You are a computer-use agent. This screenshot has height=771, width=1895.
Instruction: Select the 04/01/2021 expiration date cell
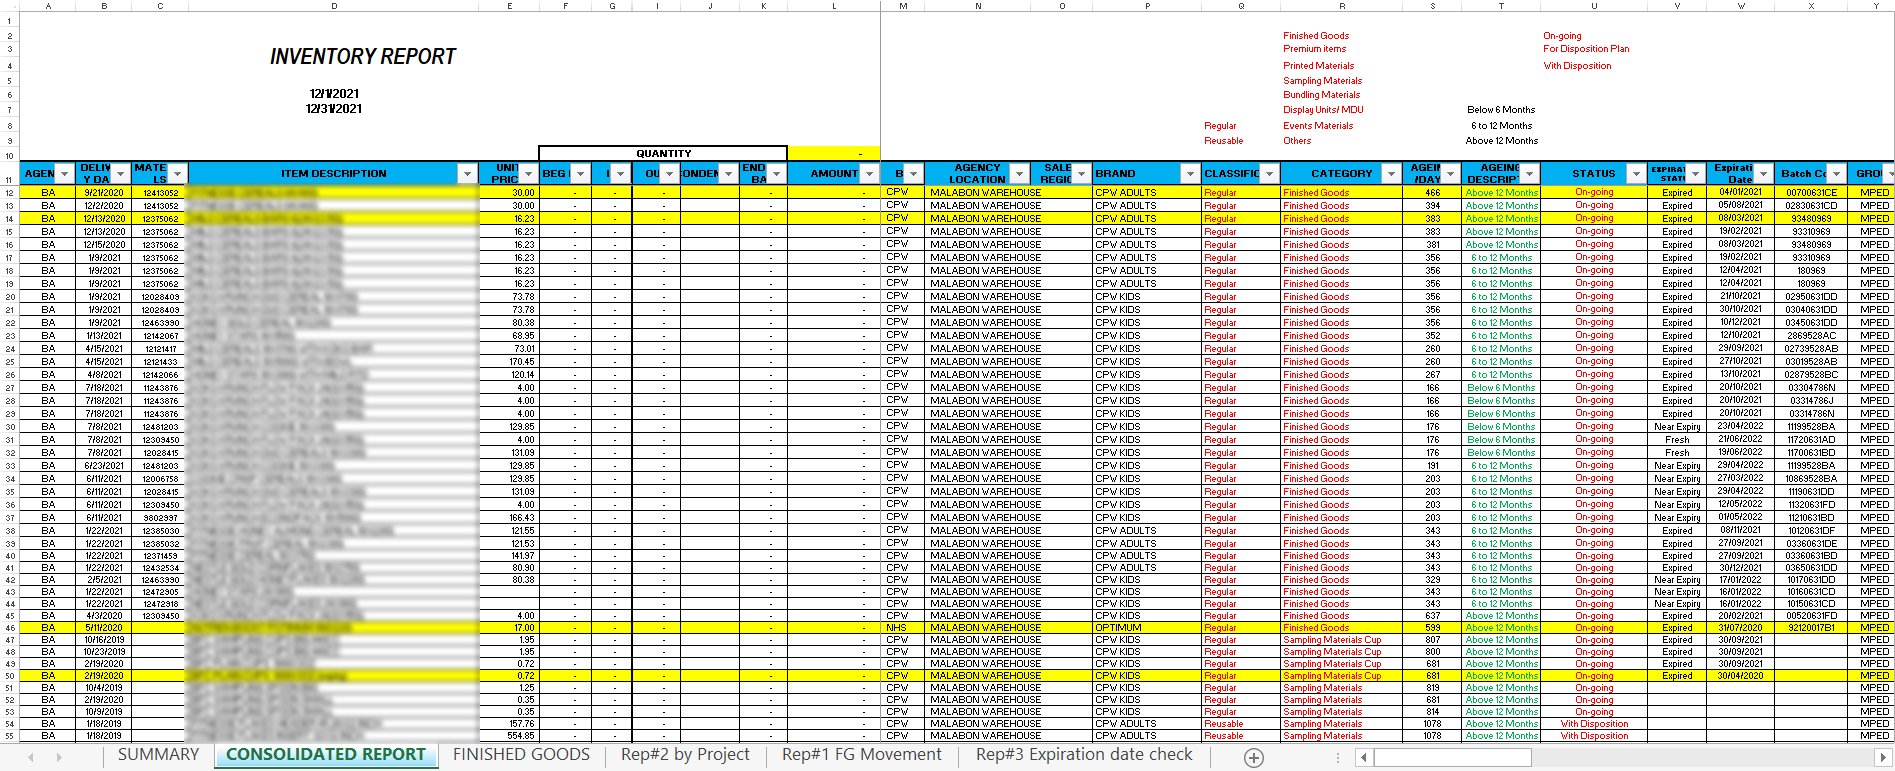1740,192
